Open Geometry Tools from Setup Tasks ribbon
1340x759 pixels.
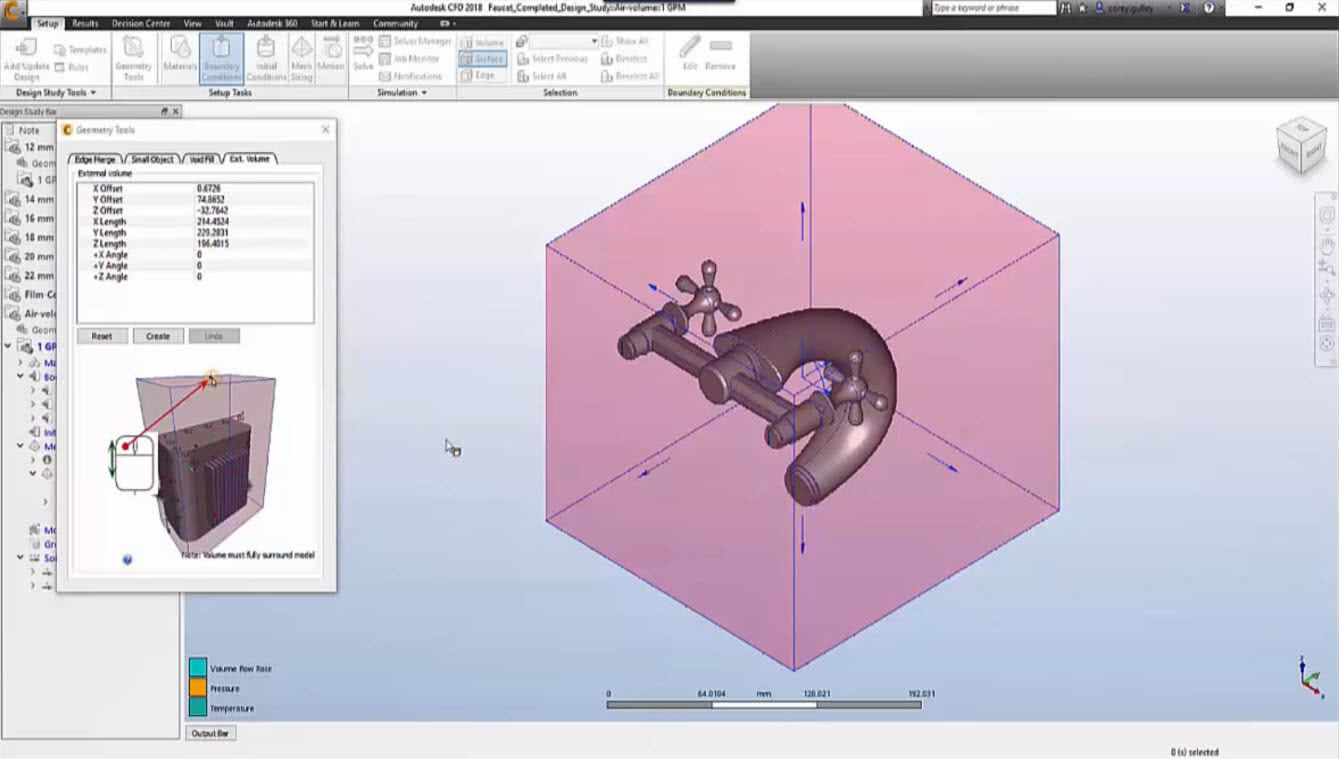tap(134, 55)
